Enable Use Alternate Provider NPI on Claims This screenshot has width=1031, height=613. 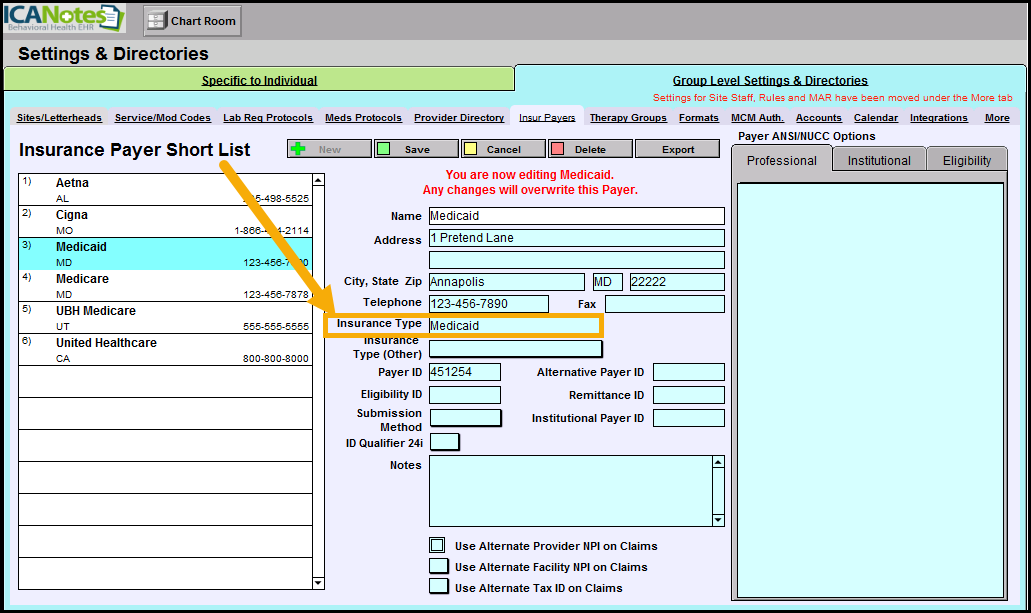[x=437, y=545]
